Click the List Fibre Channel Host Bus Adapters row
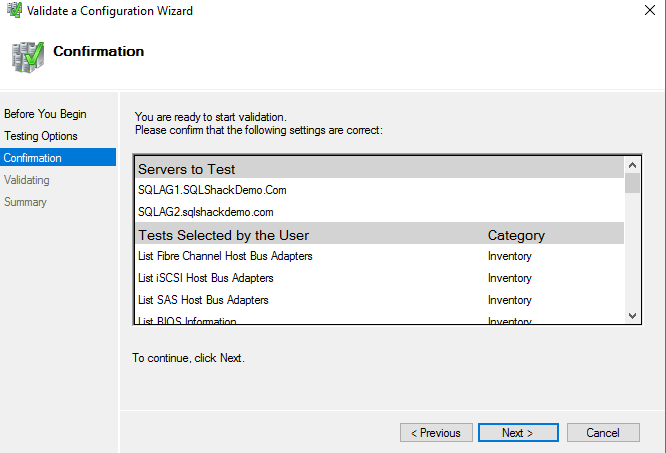Image resolution: width=666 pixels, height=453 pixels. (x=225, y=256)
